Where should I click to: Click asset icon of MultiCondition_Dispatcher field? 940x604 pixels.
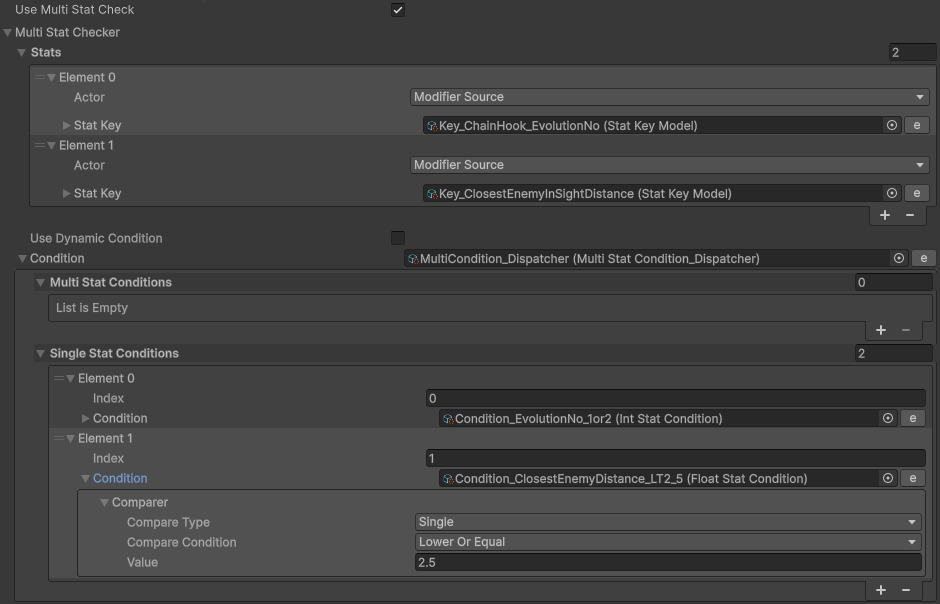click(413, 259)
